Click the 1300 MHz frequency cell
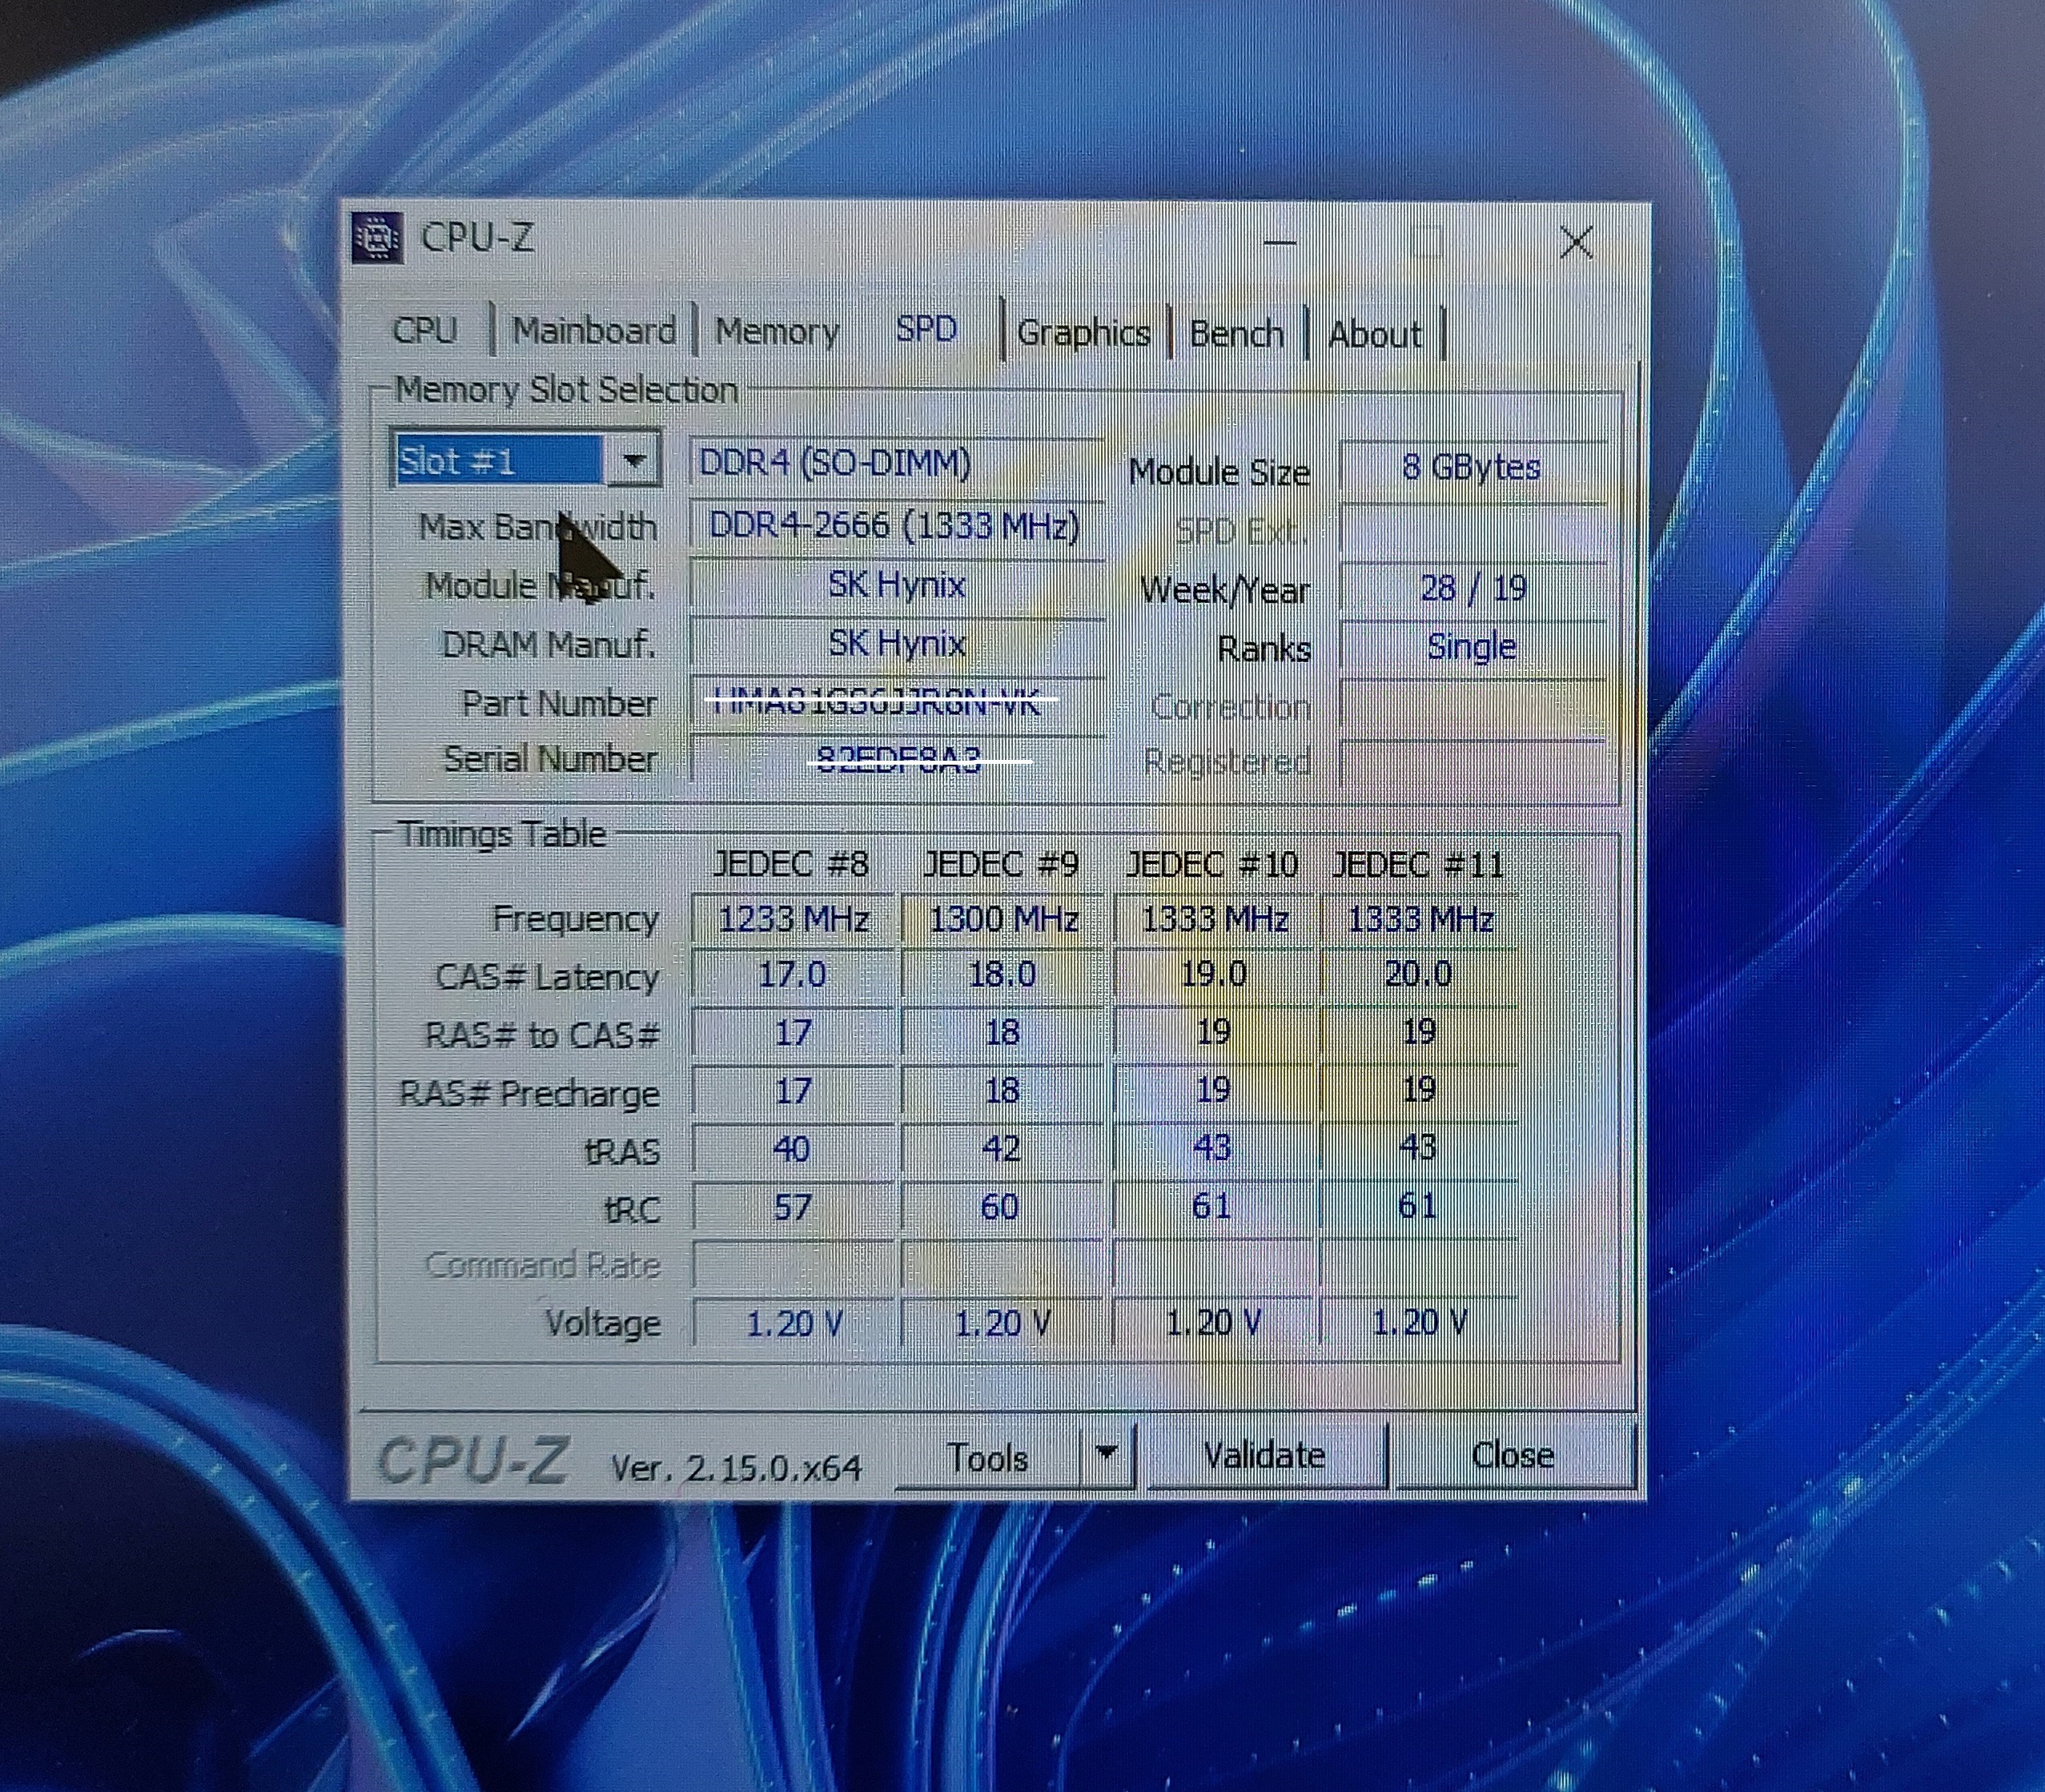This screenshot has height=1792, width=2045. point(1003,919)
